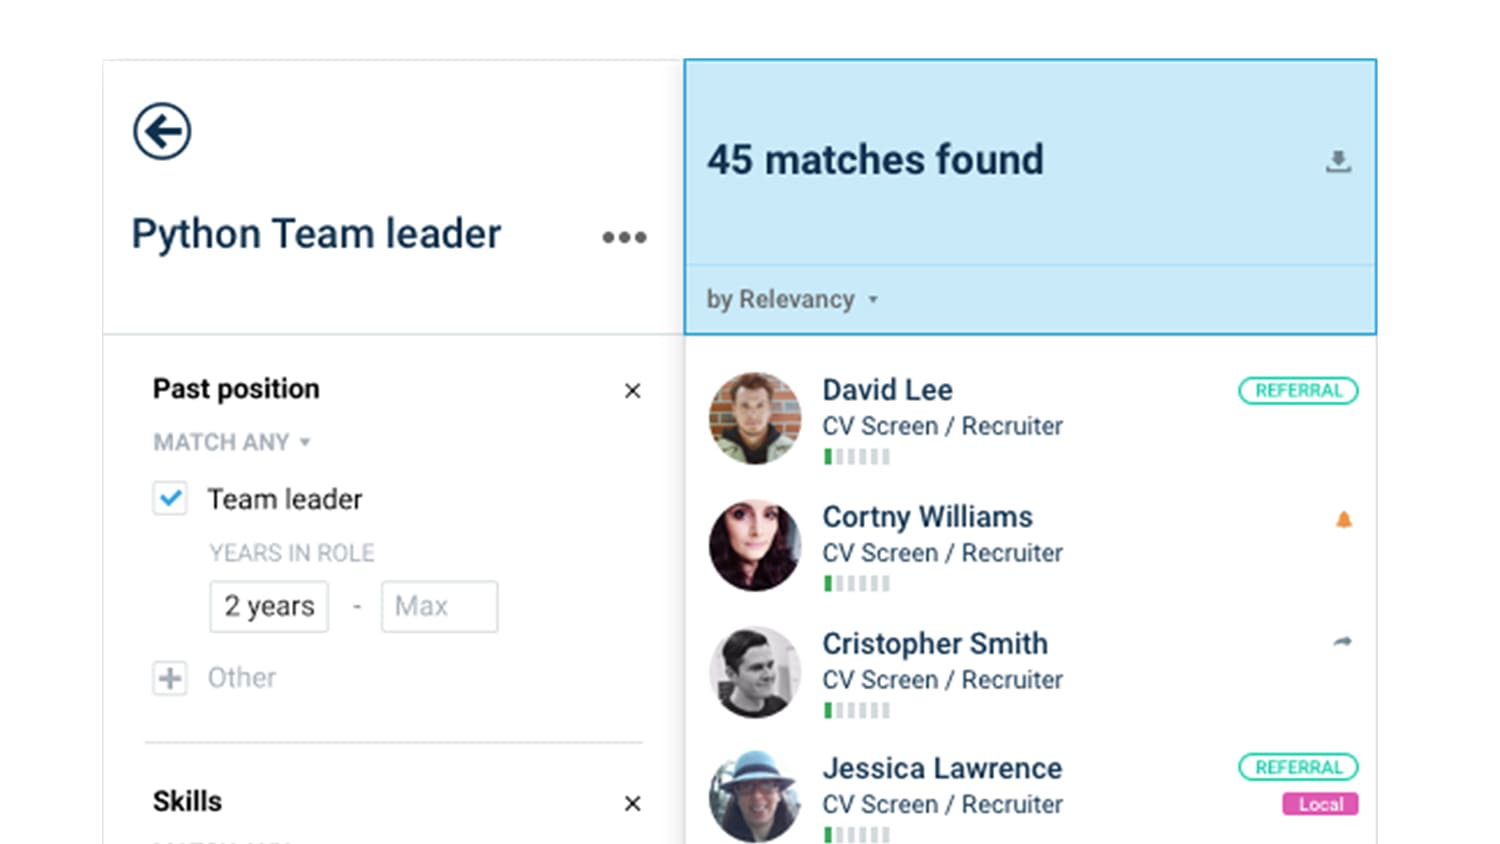Open David Lee's candidate profile
The width and height of the screenshot is (1500, 844).
(887, 390)
